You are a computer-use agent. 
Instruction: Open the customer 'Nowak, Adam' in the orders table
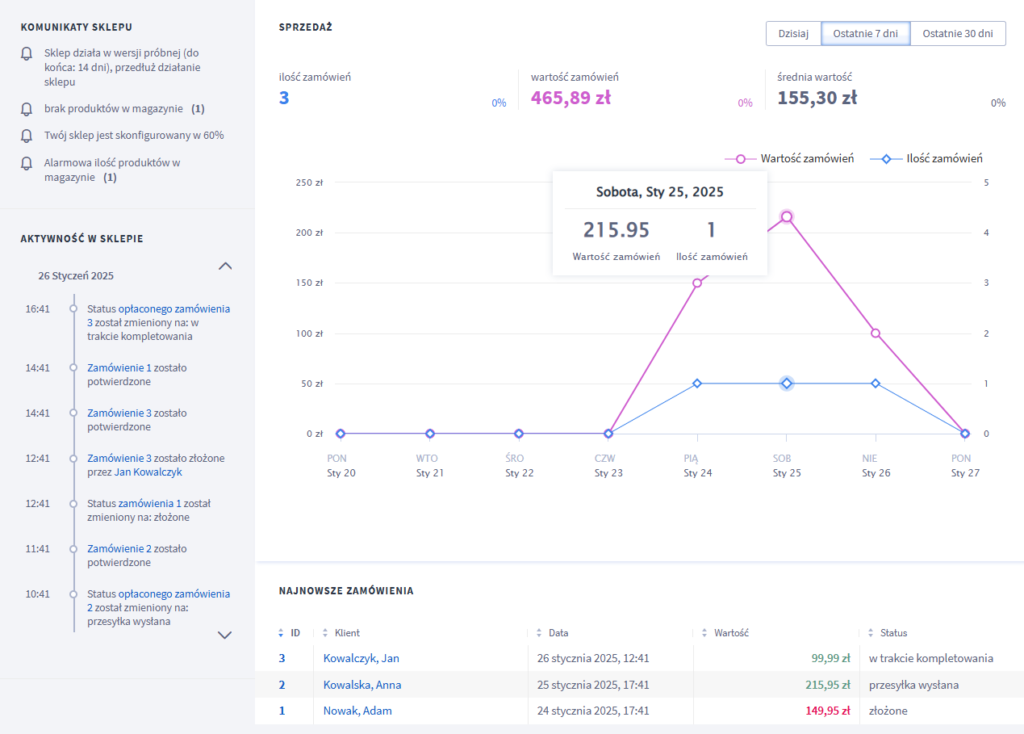[358, 710]
